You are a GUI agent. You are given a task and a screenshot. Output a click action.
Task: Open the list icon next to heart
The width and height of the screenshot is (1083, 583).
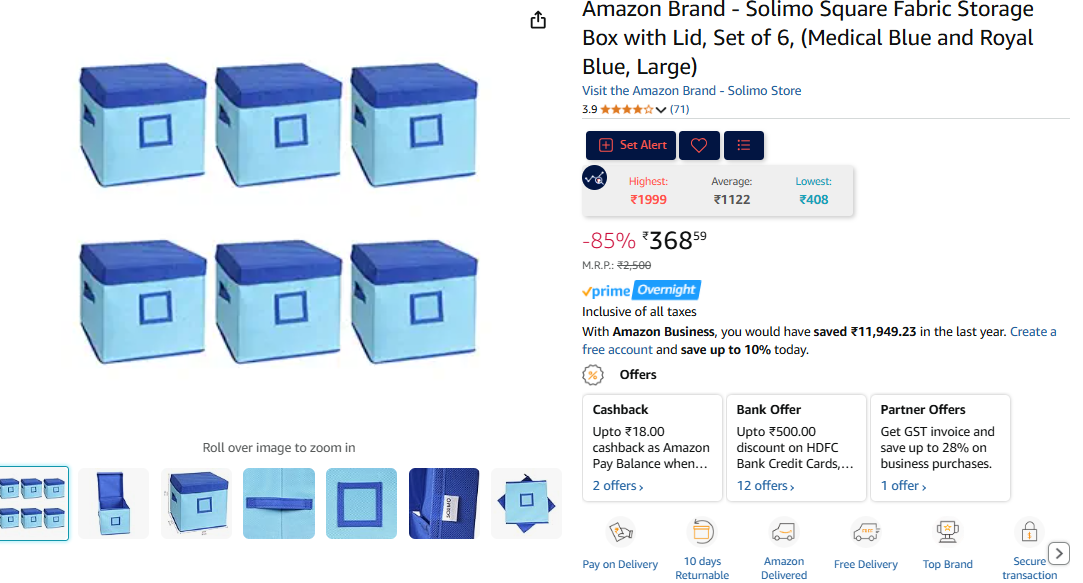click(x=744, y=145)
